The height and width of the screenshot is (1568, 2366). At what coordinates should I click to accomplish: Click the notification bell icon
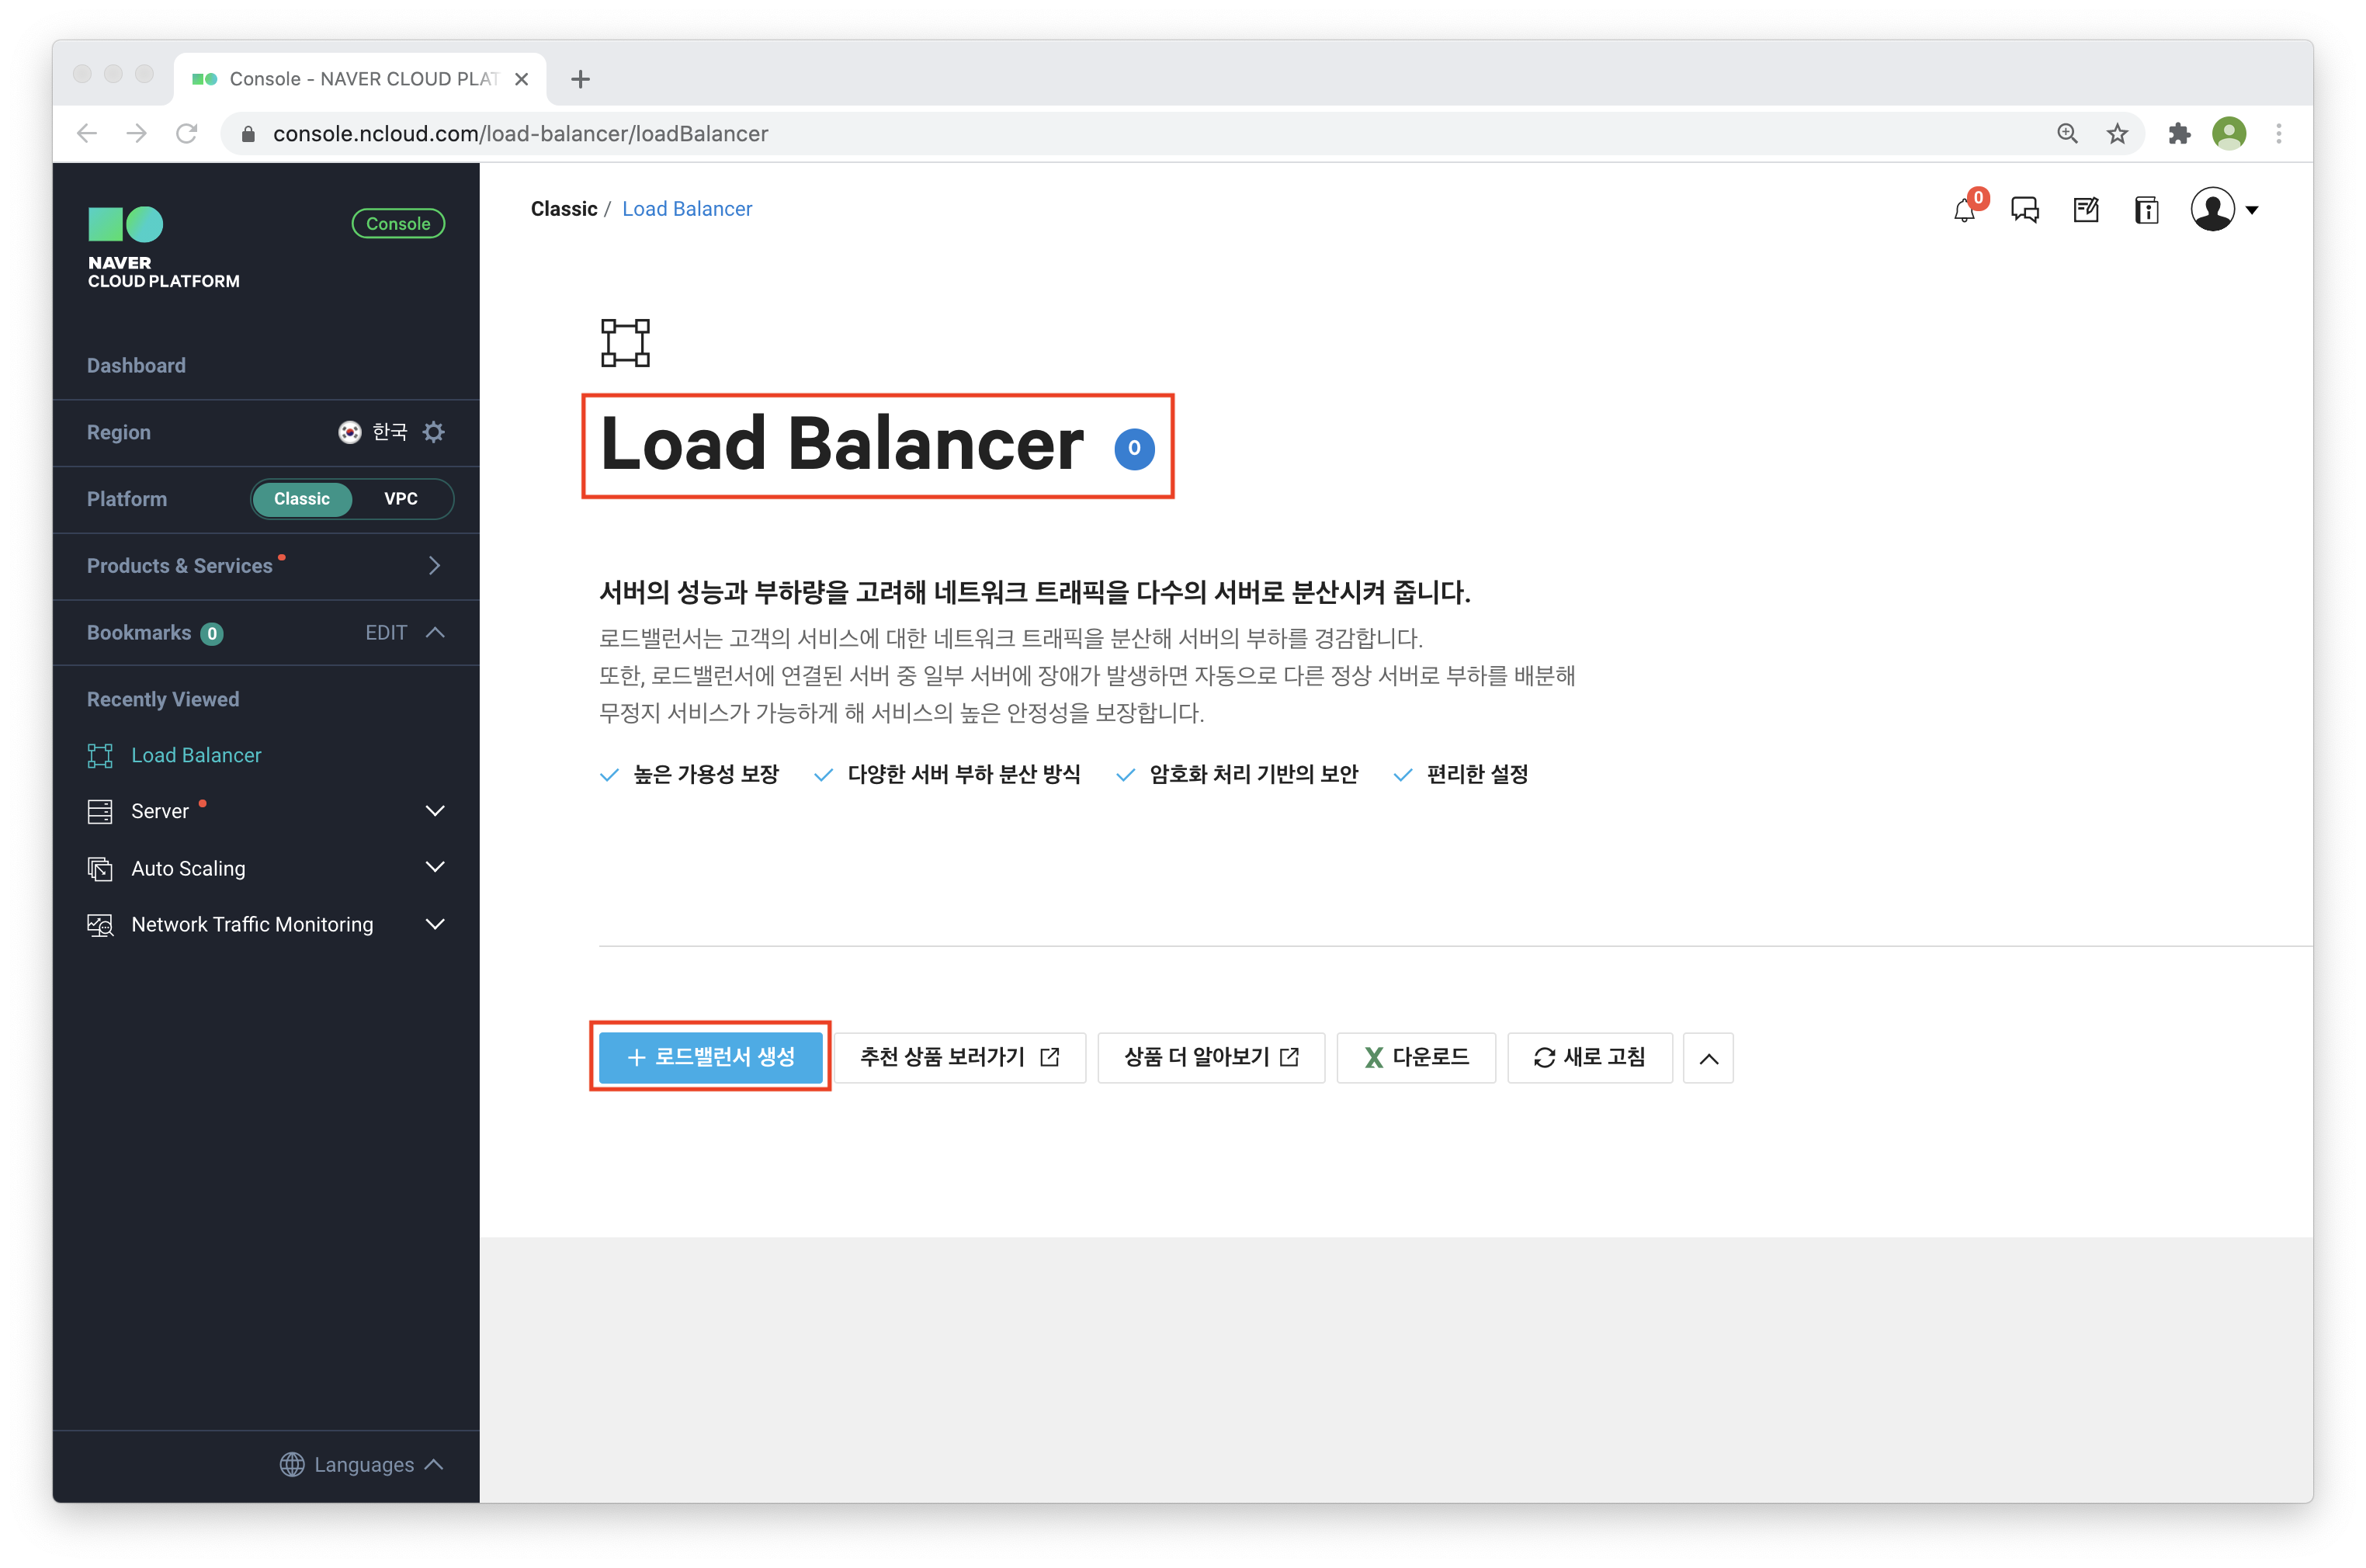[x=1964, y=210]
